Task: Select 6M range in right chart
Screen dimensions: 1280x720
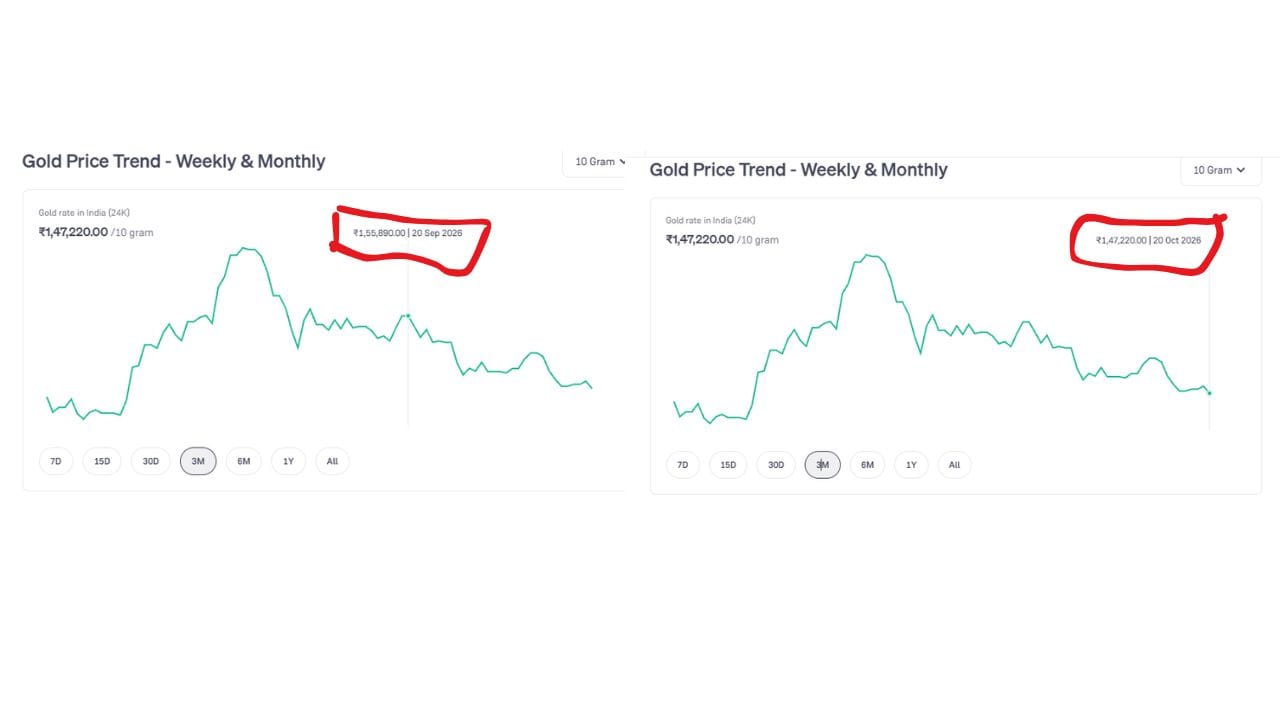Action: (867, 465)
